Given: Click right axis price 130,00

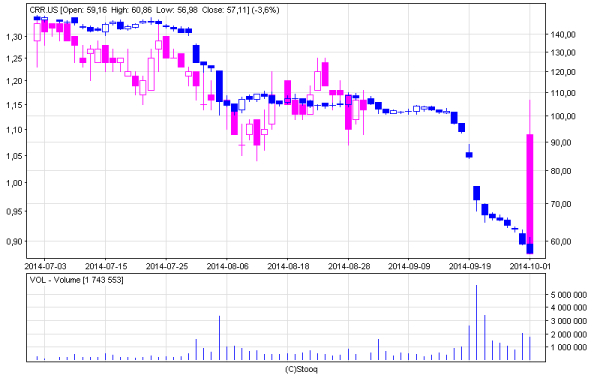Looking at the screenshot, I should 563,52.
